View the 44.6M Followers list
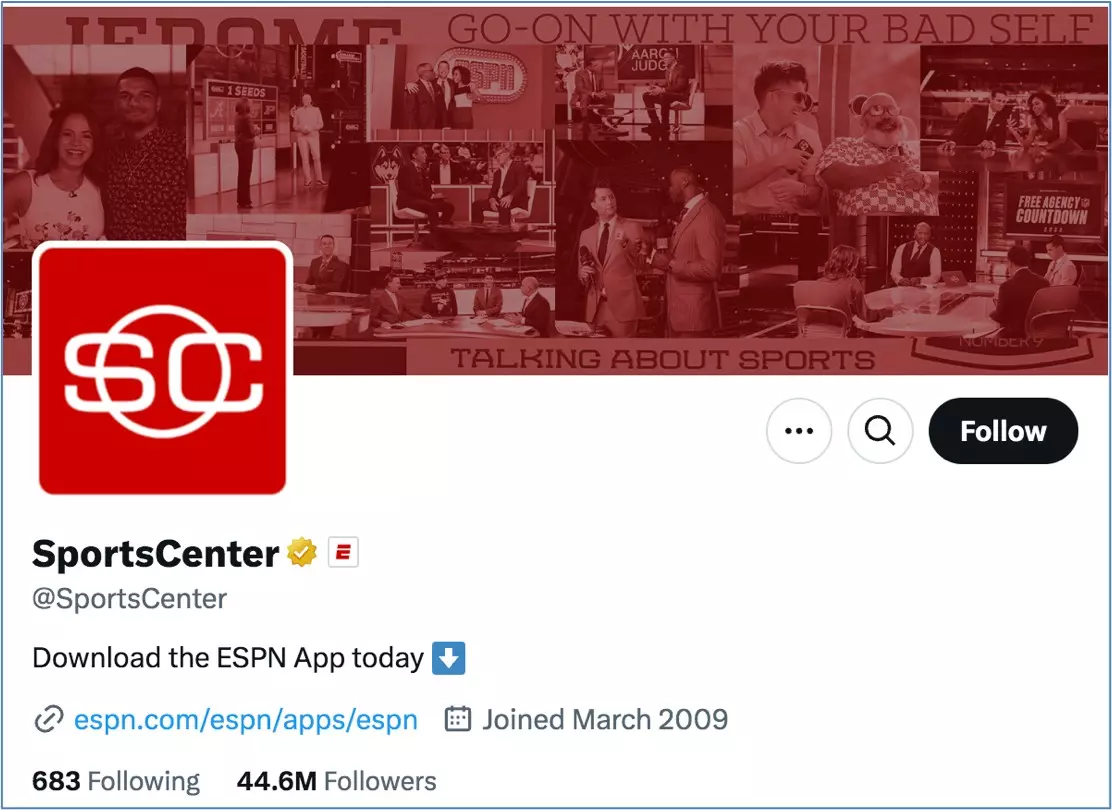The height and width of the screenshot is (810, 1112). (x=336, y=781)
